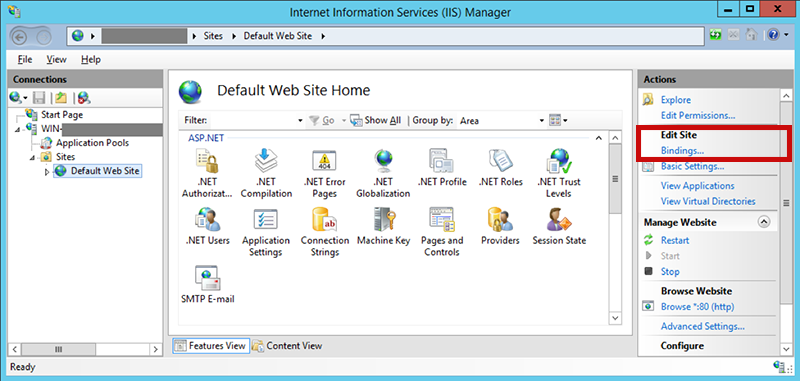Open the File menu
This screenshot has width=800, height=381.
click(25, 59)
